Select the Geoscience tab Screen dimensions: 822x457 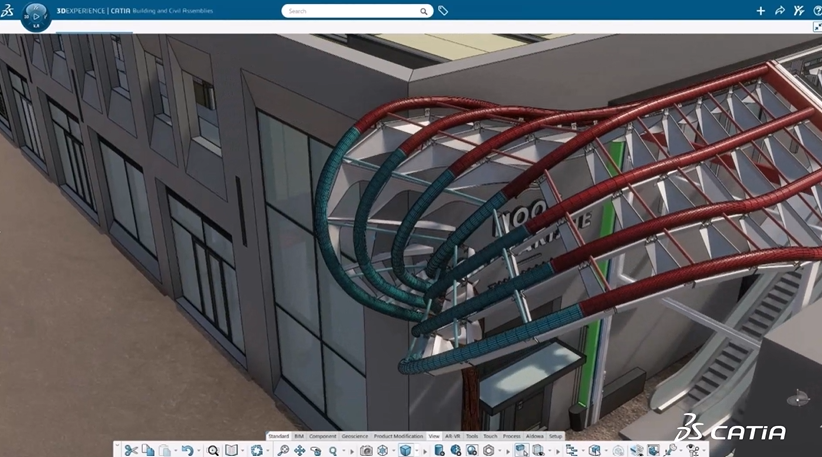pos(354,436)
